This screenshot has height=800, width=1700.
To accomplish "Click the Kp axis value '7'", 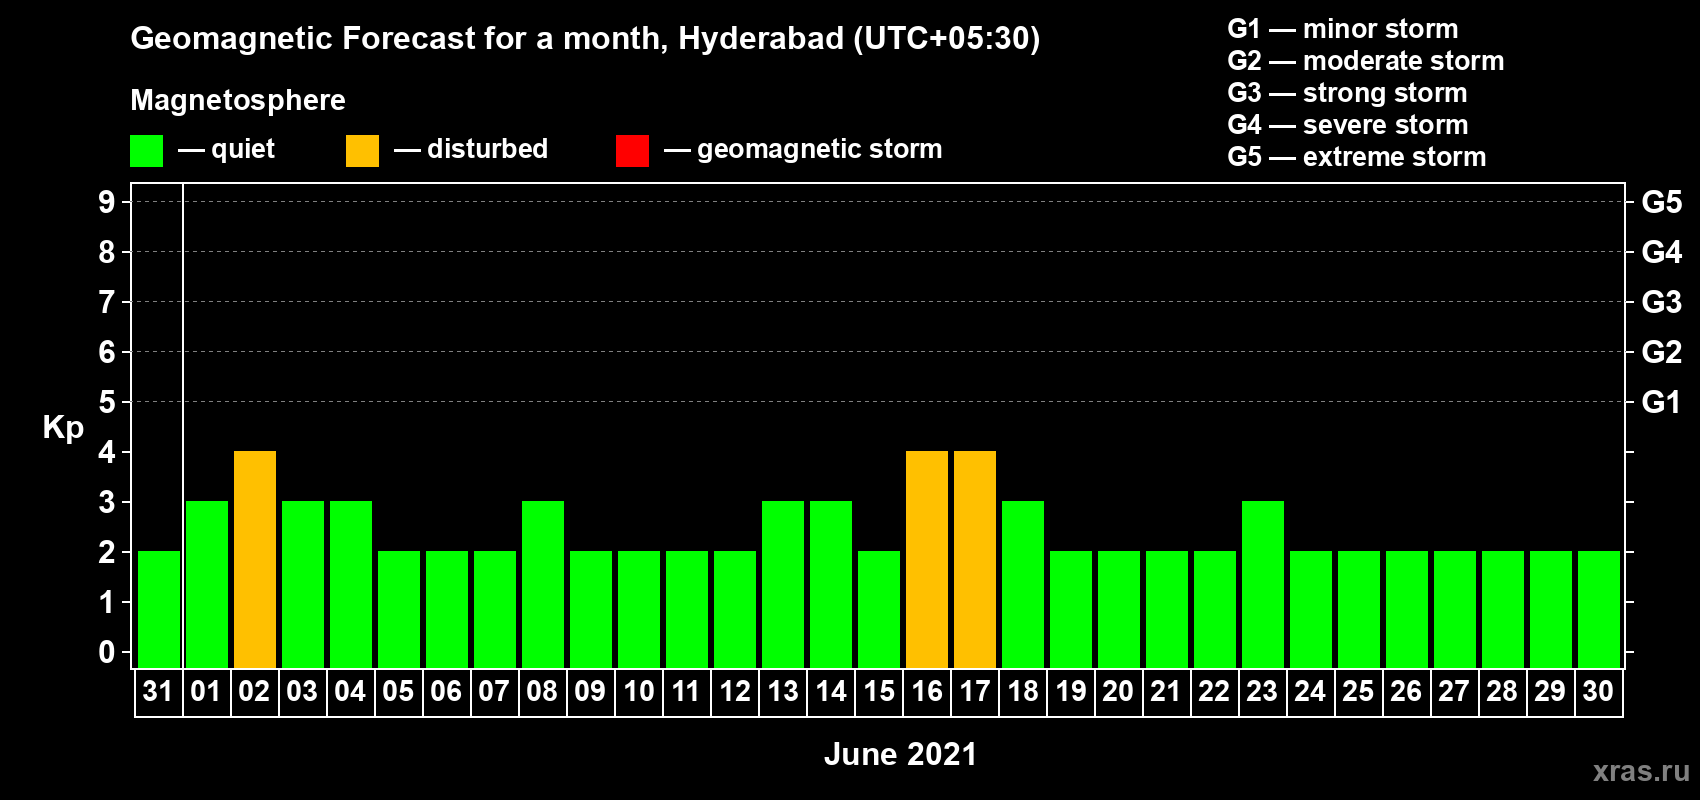I will coord(107,302).
